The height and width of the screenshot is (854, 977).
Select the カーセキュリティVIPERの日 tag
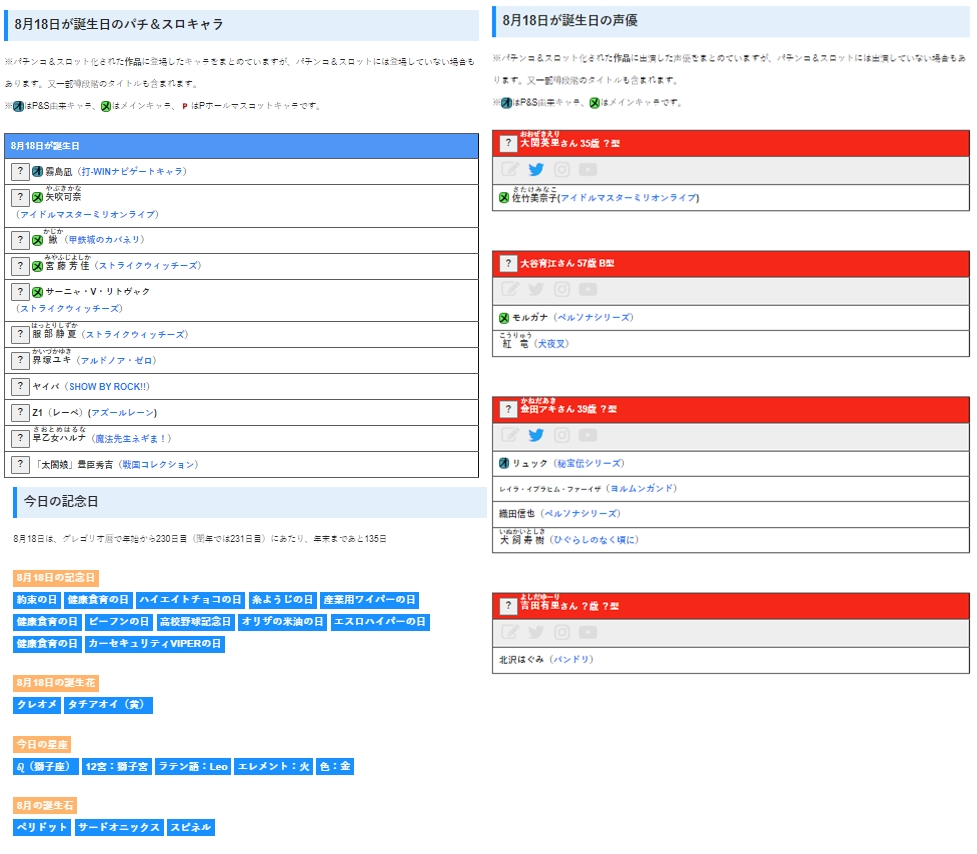(155, 643)
